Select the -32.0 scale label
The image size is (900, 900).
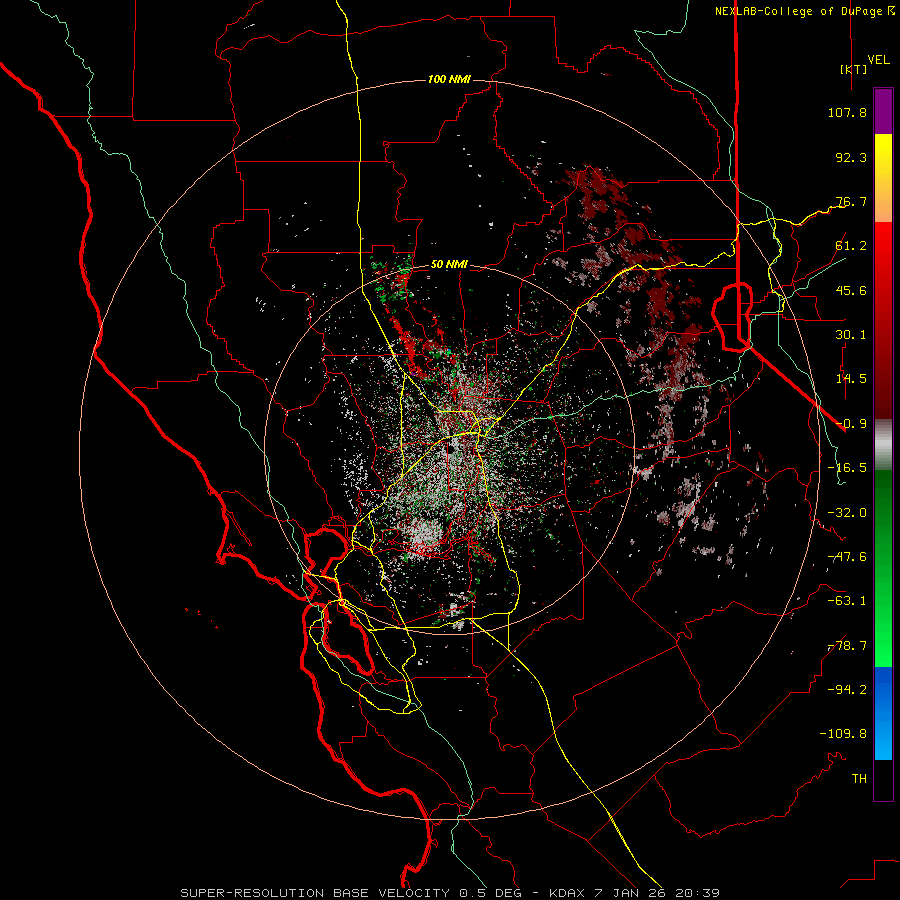847,513
